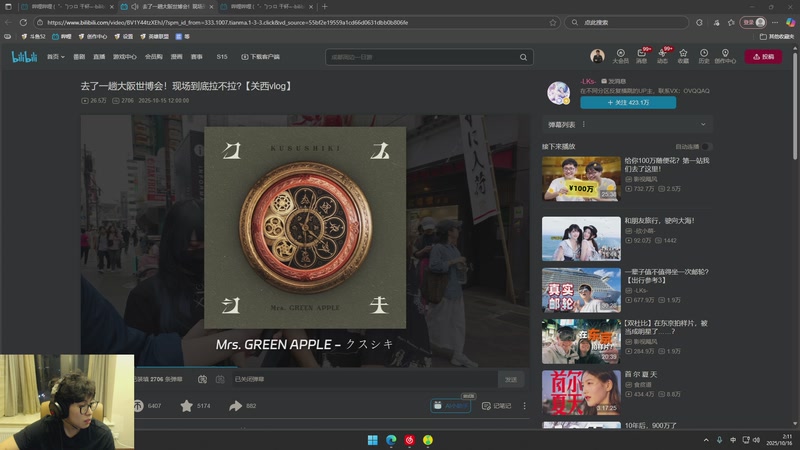
Task: Open browser favorites star-list icon
Action: click(731, 22)
